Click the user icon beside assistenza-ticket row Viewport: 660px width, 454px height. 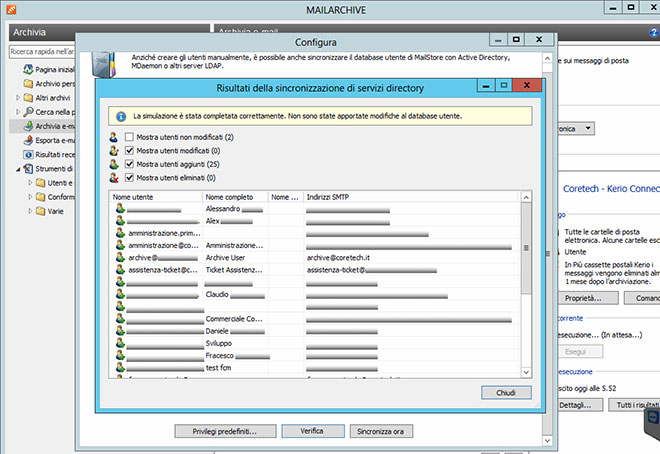point(119,270)
